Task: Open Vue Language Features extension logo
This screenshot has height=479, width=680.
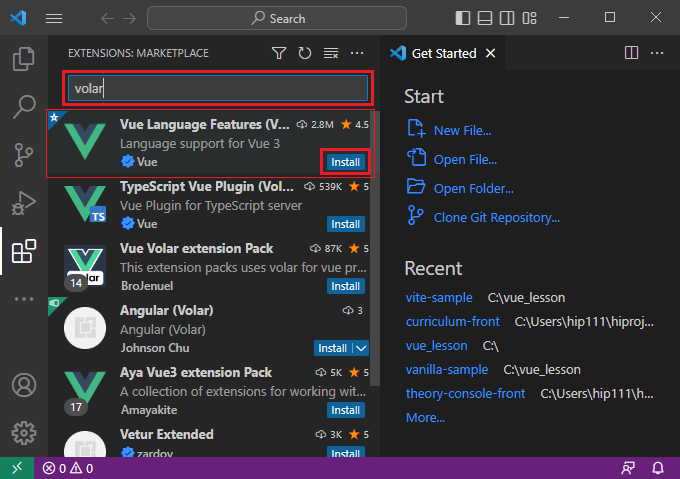Action: click(85, 141)
